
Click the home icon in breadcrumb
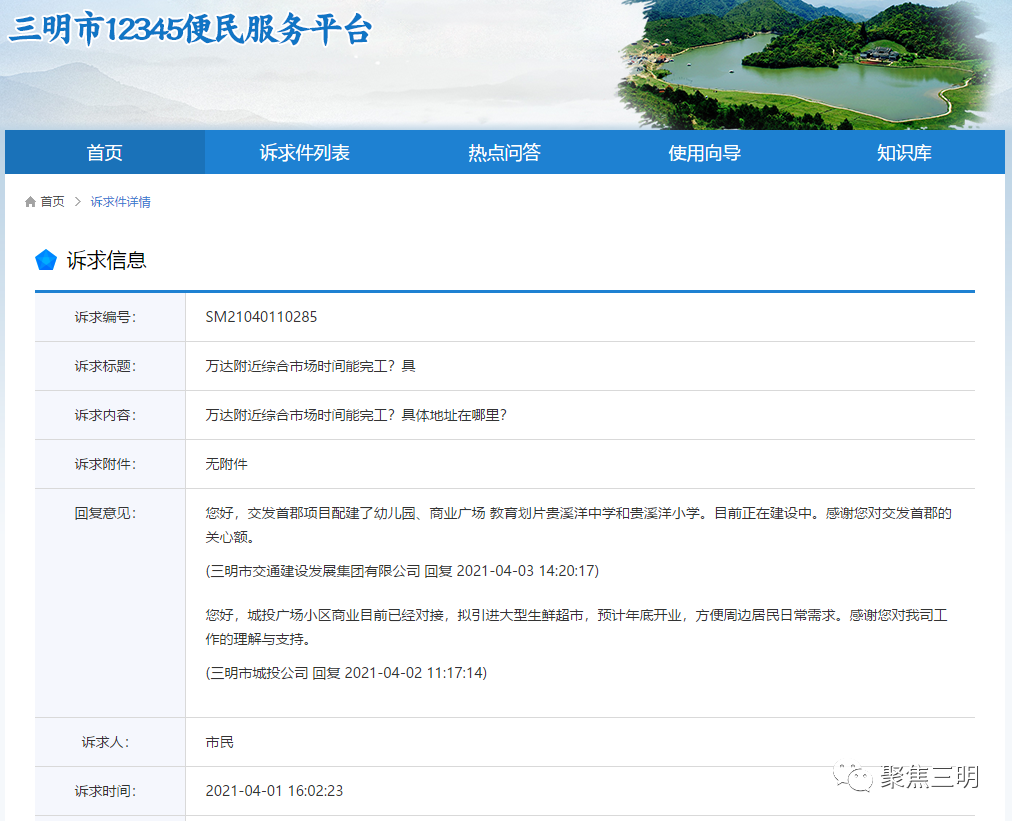30,202
